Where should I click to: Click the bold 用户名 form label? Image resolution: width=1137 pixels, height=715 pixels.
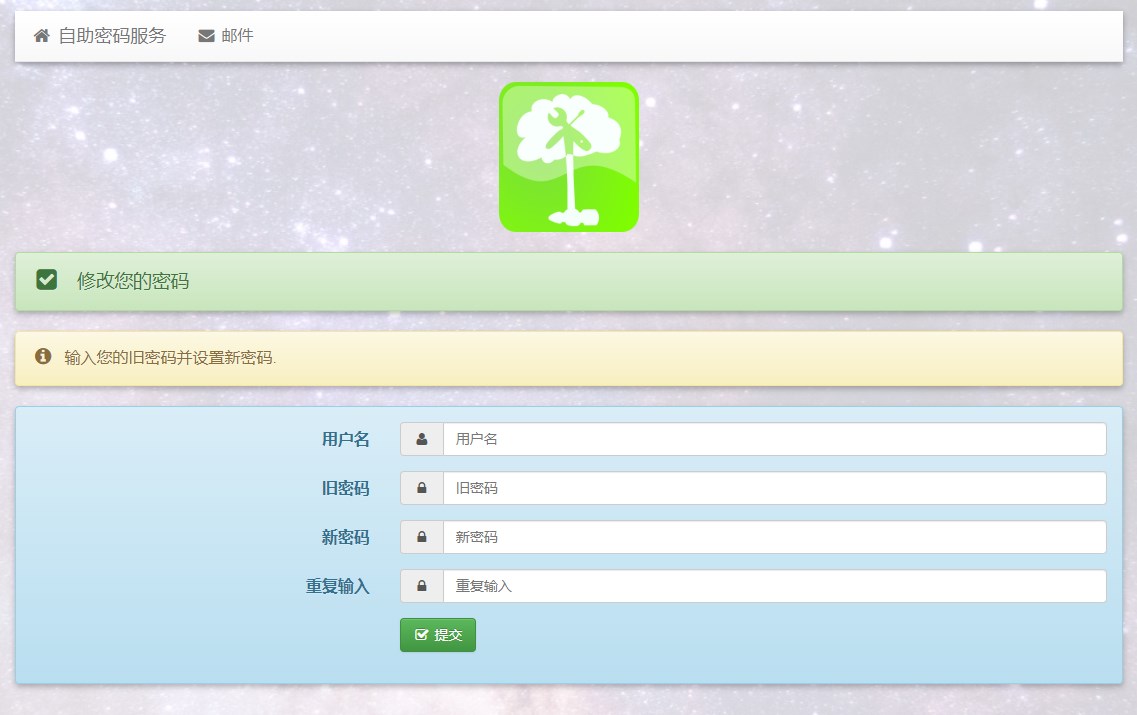pyautogui.click(x=345, y=439)
